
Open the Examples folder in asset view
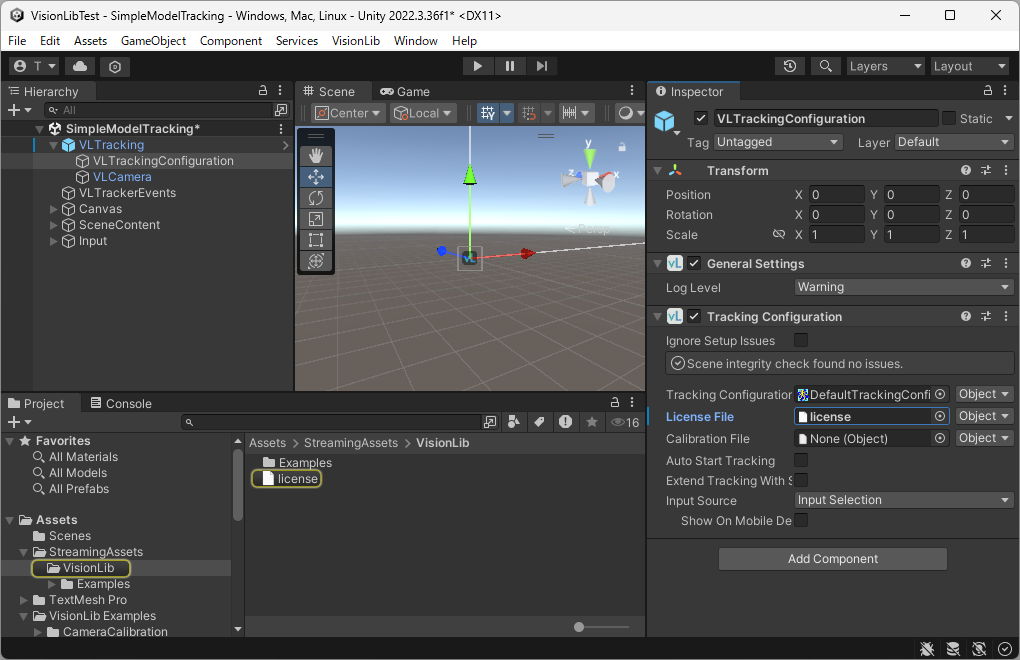click(x=297, y=462)
